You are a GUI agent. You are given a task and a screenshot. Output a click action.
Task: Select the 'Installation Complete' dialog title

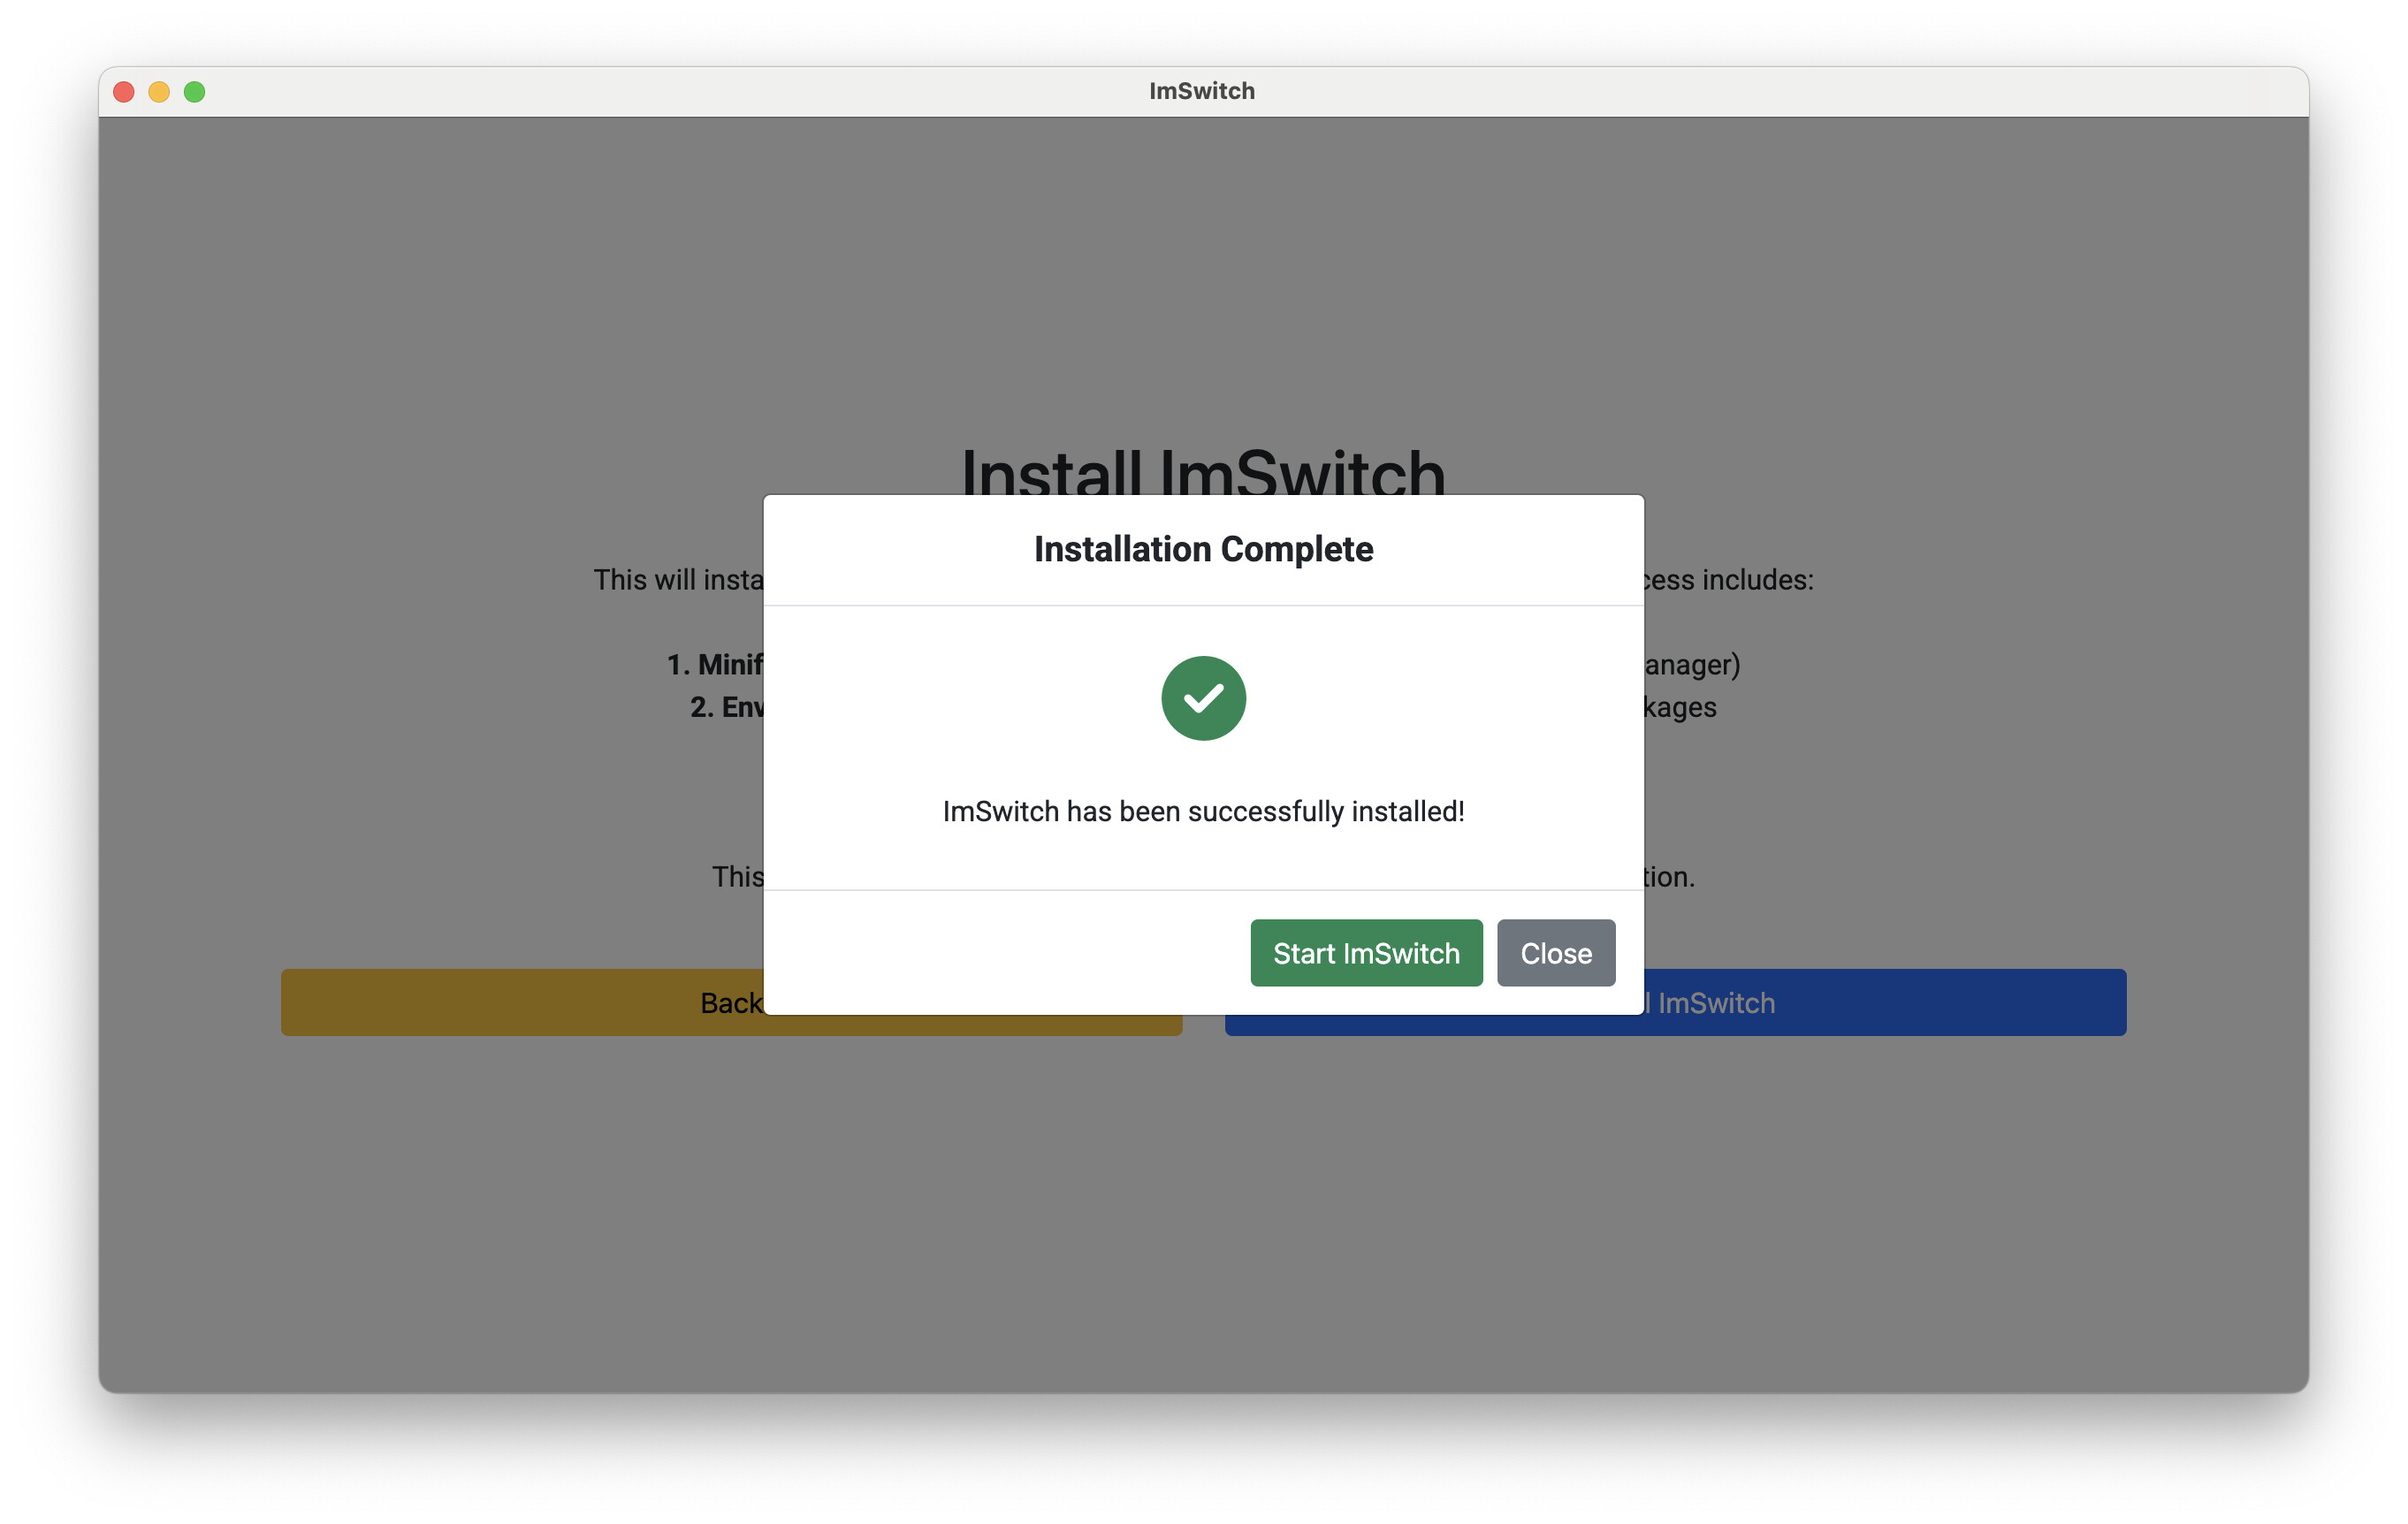point(1203,549)
